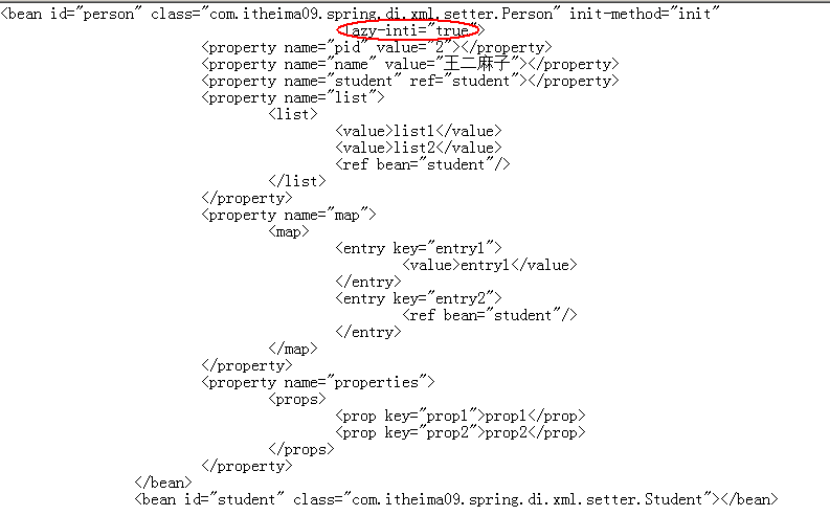The width and height of the screenshot is (831, 517).
Task: Click the red-circled lazy-inti="true" attribute
Action: click(408, 31)
